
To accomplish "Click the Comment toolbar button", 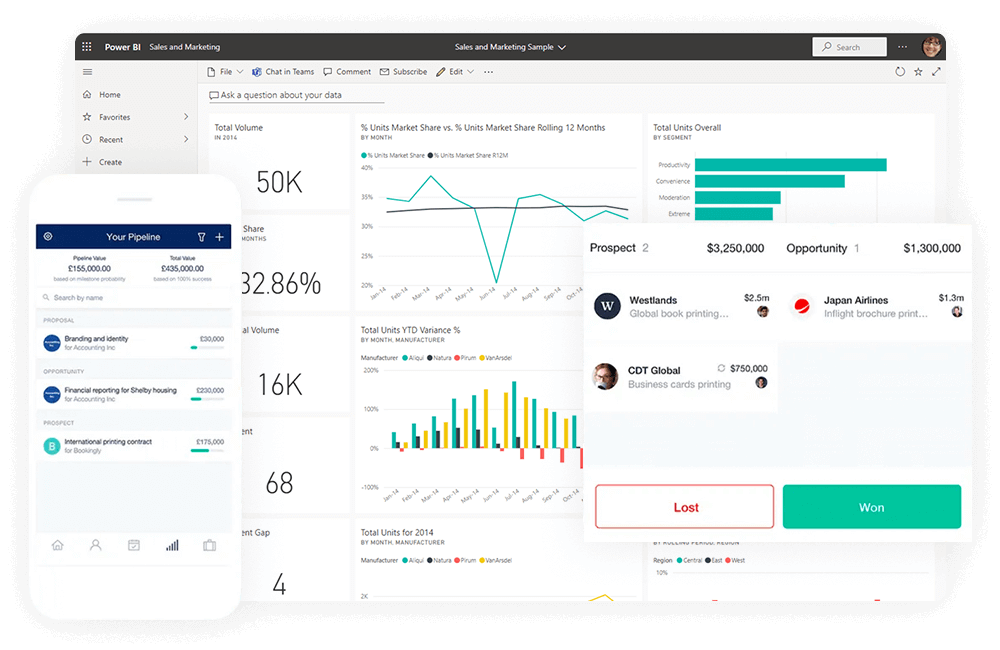I will 347,72.
